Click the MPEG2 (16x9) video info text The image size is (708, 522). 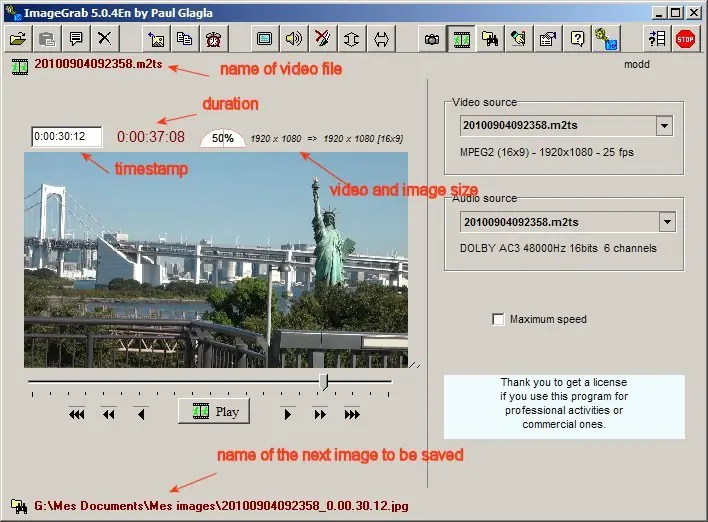546,152
